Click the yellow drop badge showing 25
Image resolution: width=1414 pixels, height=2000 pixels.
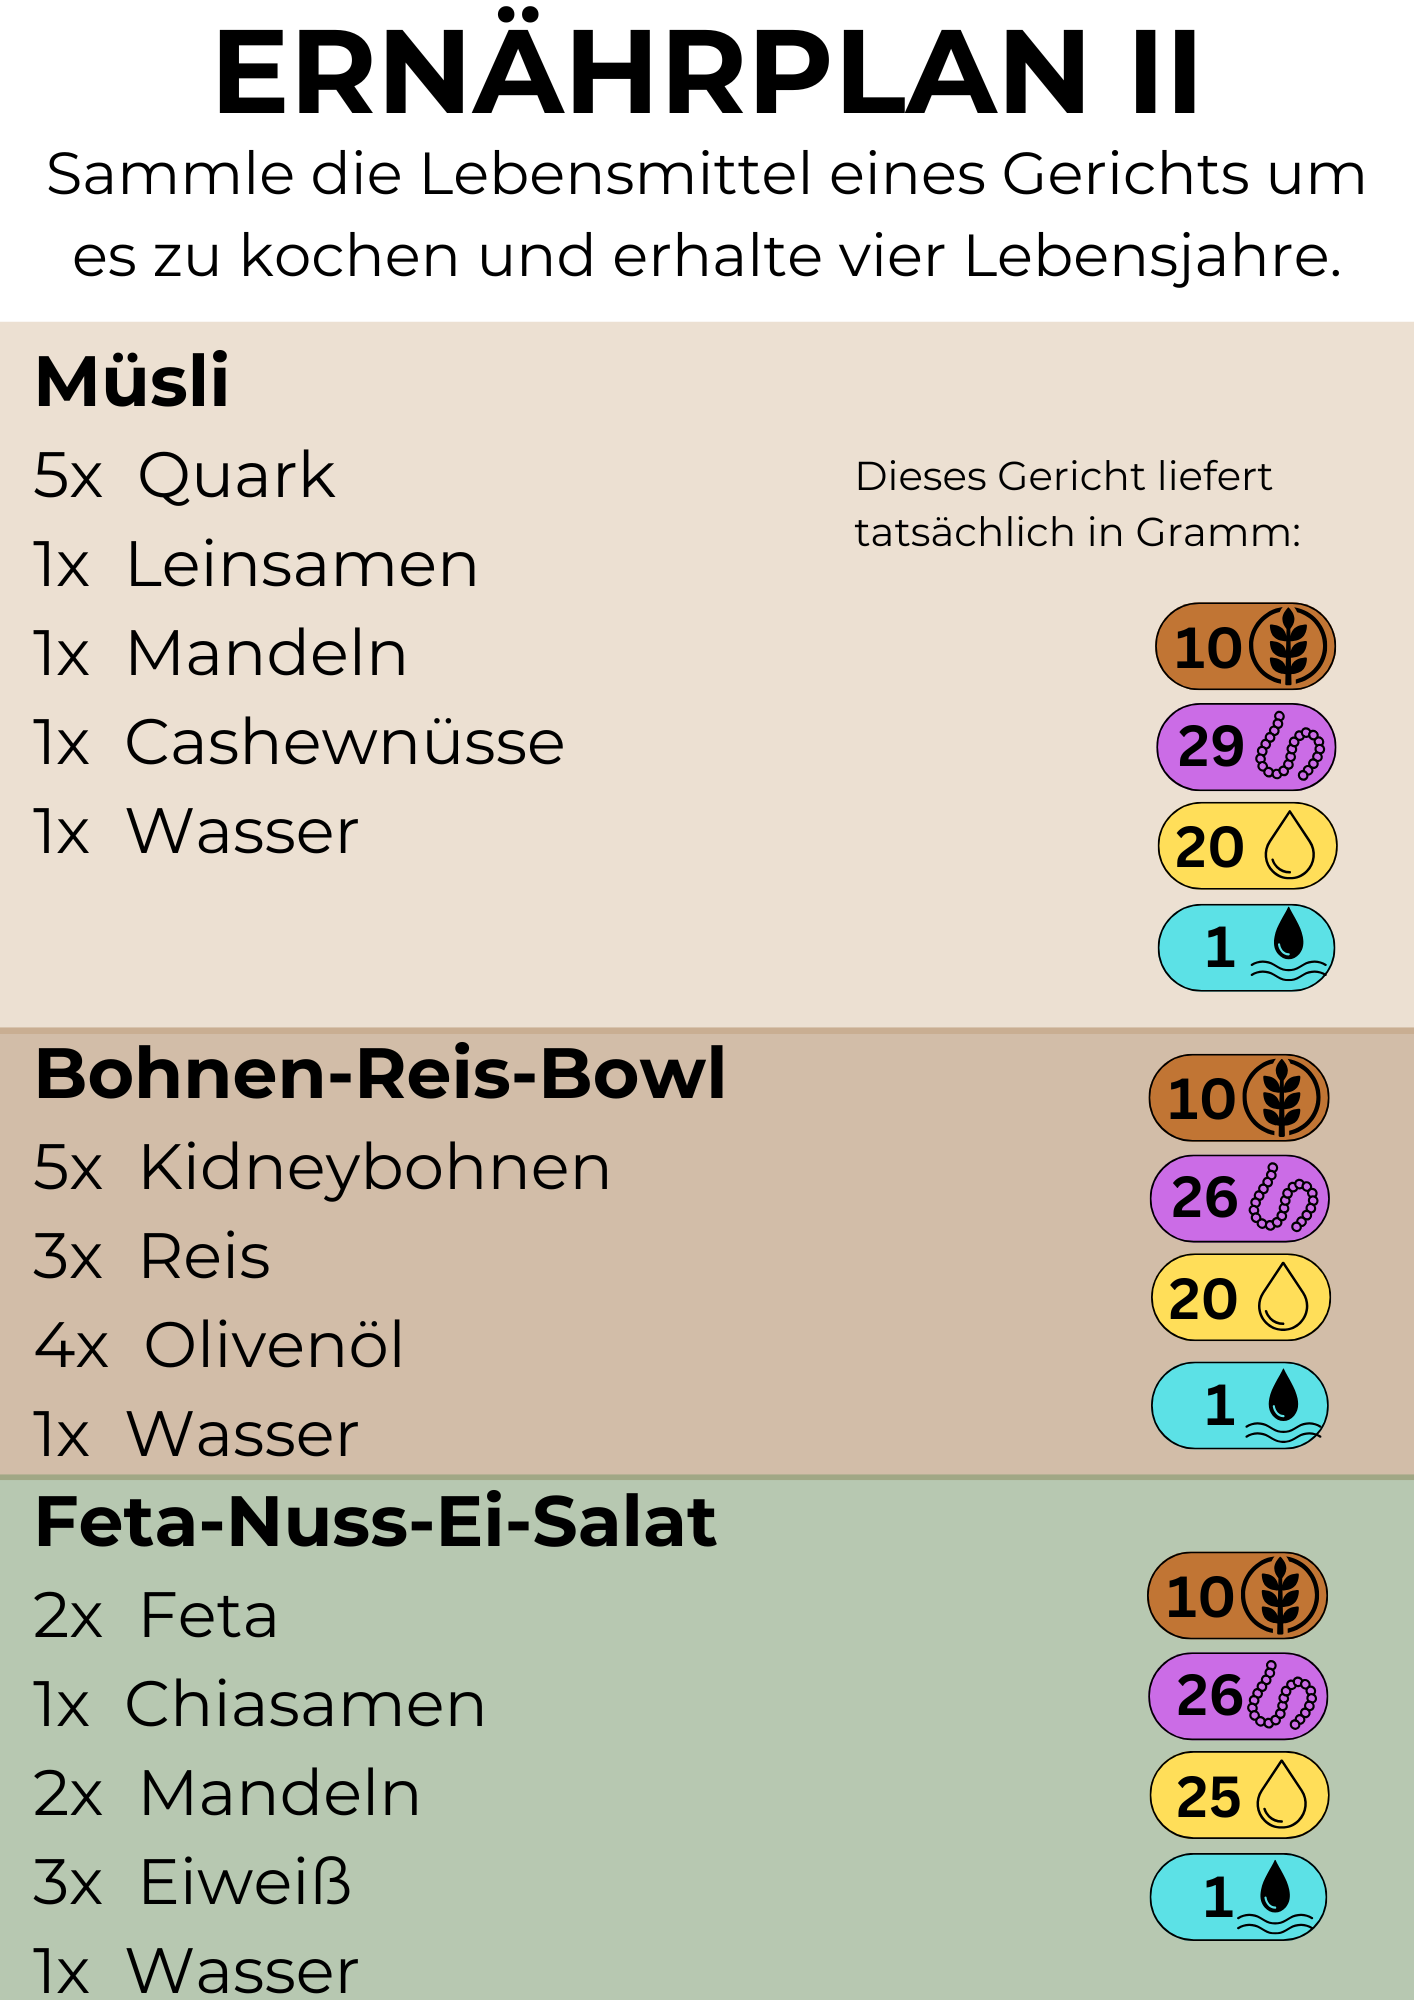(1239, 1796)
